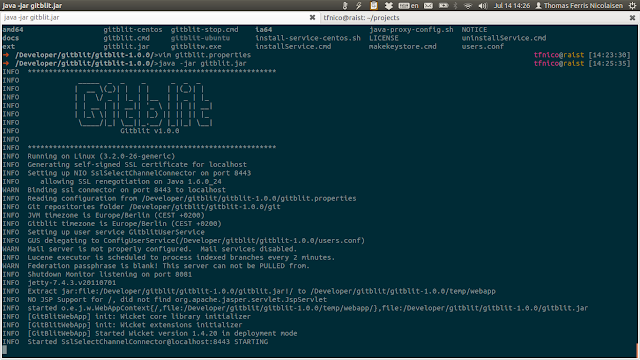Close the 'tfnico@raist: ~/projects' tab
Screen dimensions: 640x360
click(632, 18)
